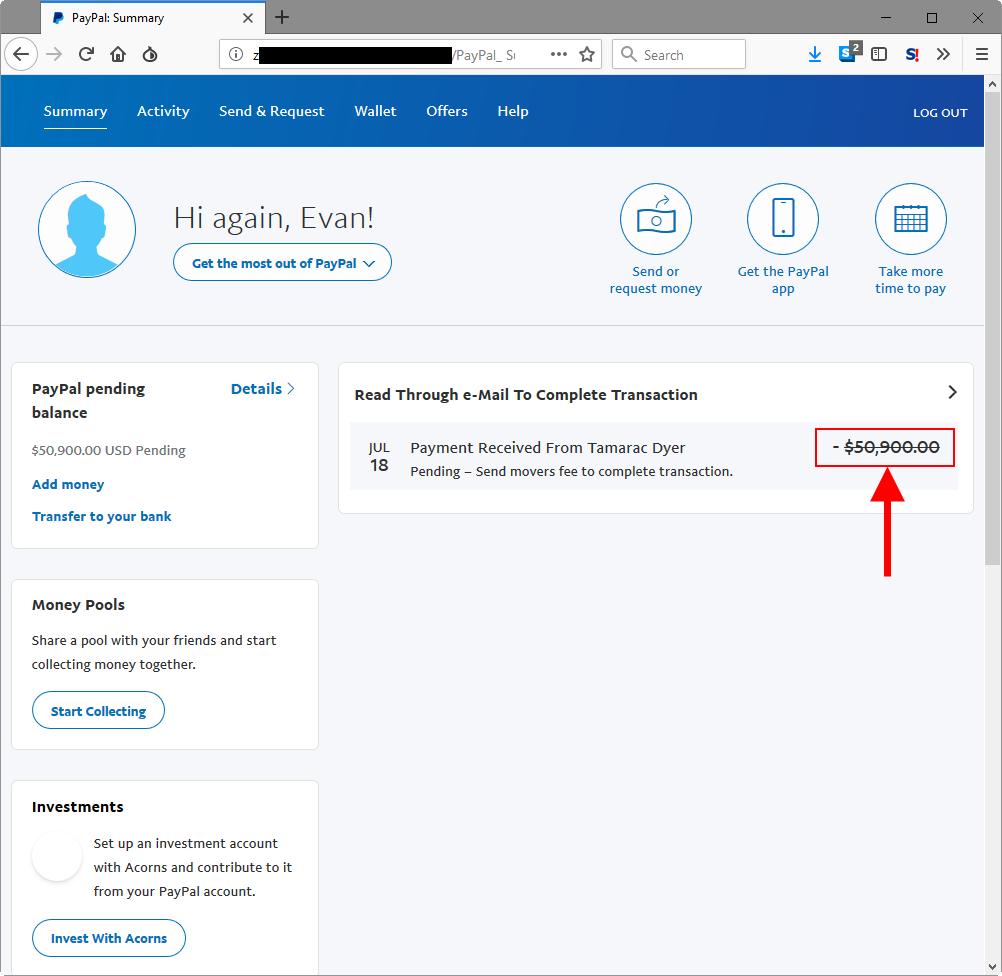Open page actions three-dot menu
Image resolution: width=1002 pixels, height=976 pixels.
point(559,54)
